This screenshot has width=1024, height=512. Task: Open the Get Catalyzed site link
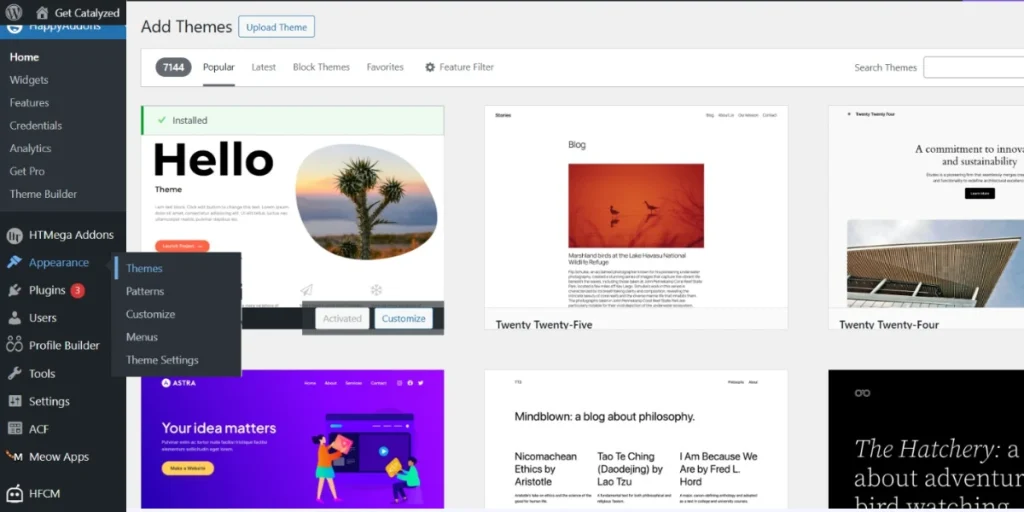click(x=87, y=12)
